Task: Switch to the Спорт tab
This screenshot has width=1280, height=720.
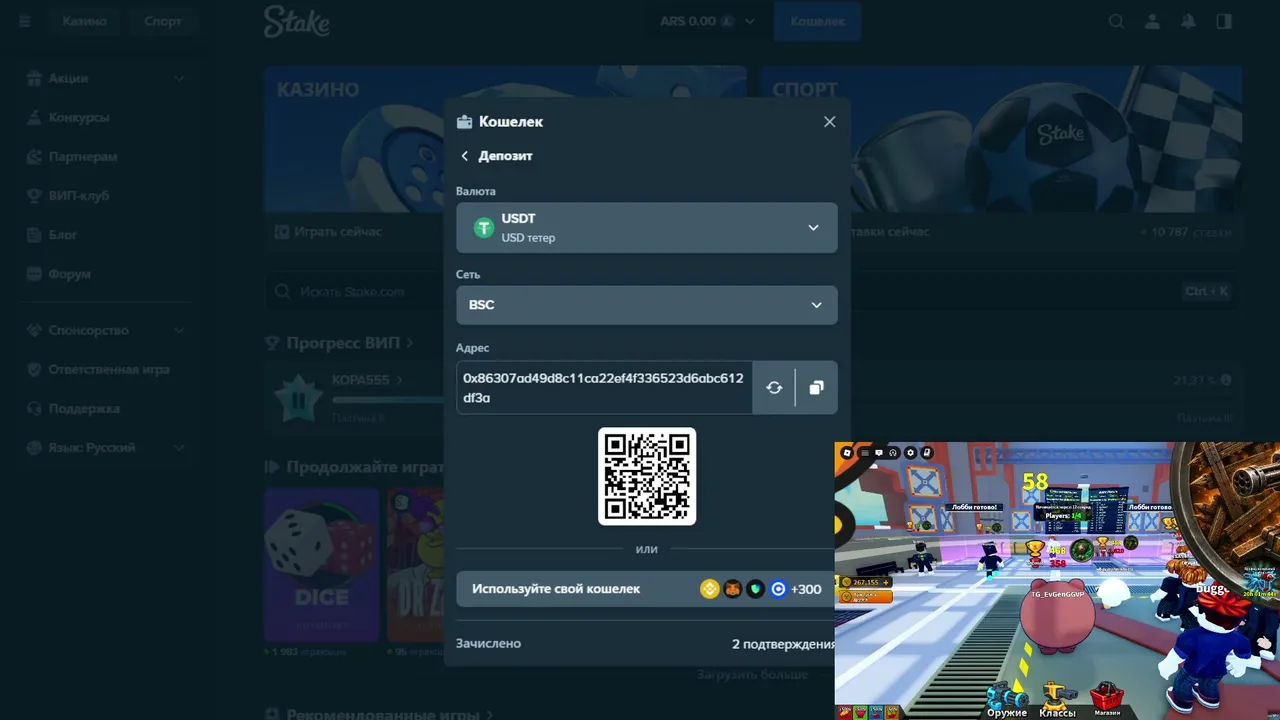Action: tap(163, 21)
